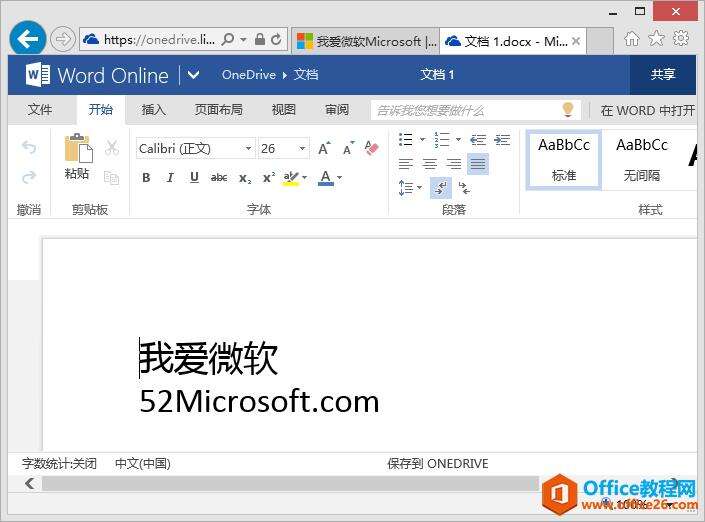Click the superscript icon

point(268,178)
